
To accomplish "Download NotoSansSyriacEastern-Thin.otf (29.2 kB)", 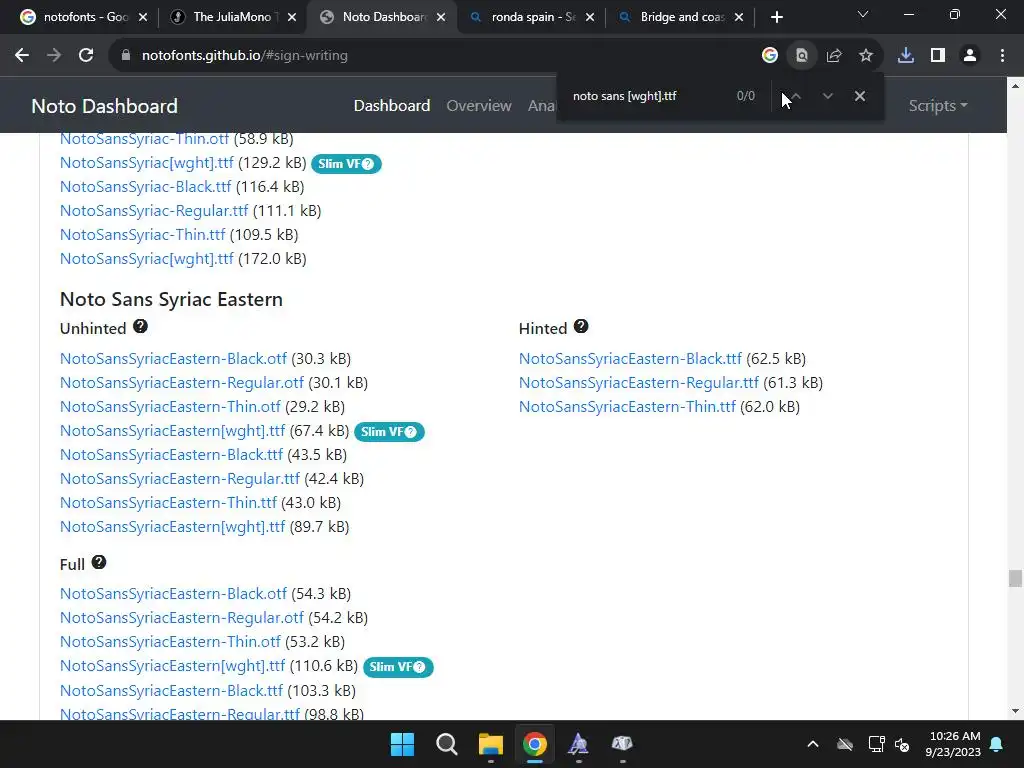I will point(170,407).
